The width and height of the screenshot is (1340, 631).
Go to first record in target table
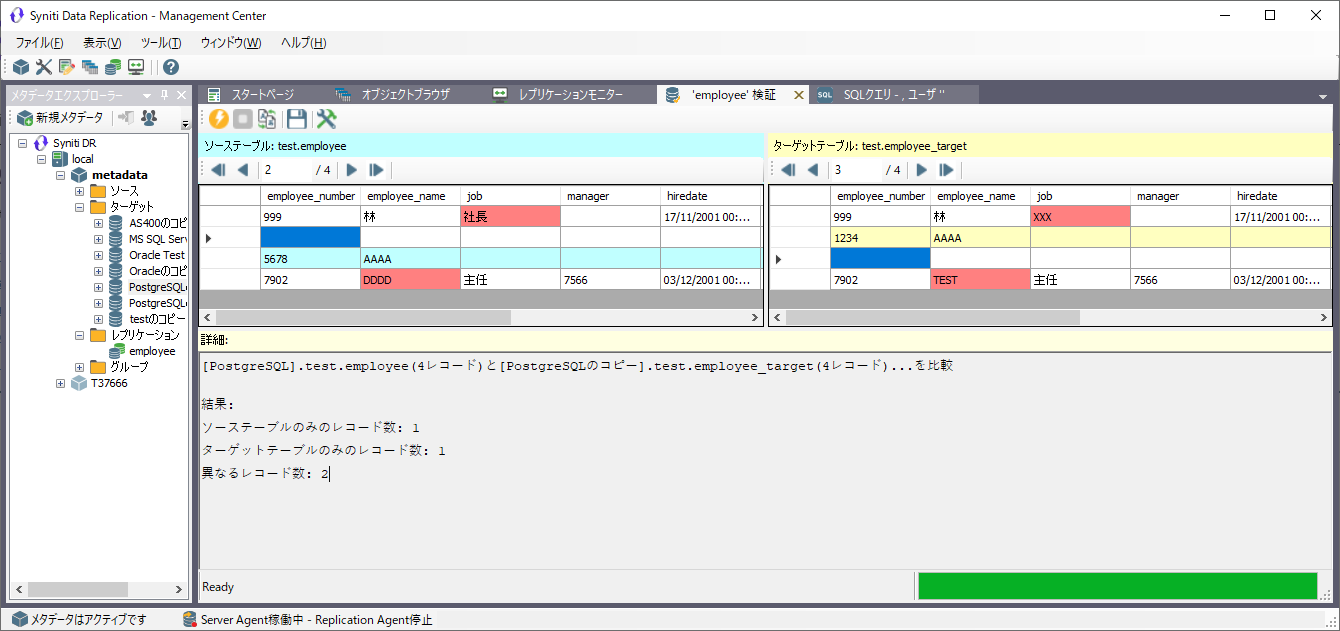[x=789, y=170]
